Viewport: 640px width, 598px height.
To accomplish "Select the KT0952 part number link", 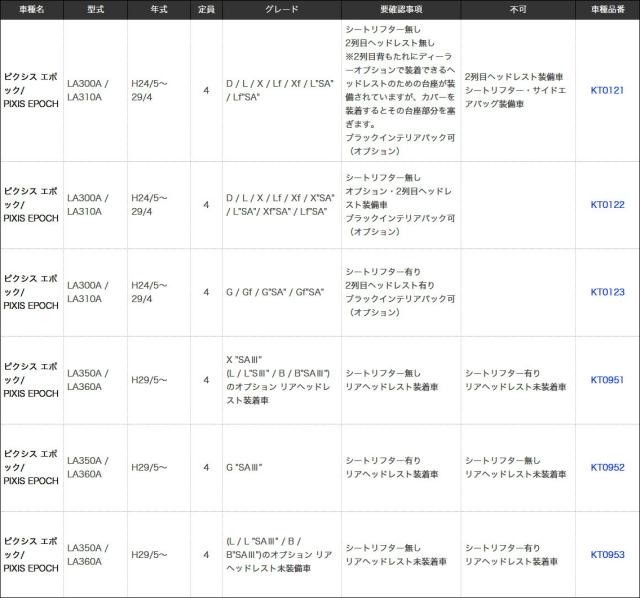I will [606, 467].
